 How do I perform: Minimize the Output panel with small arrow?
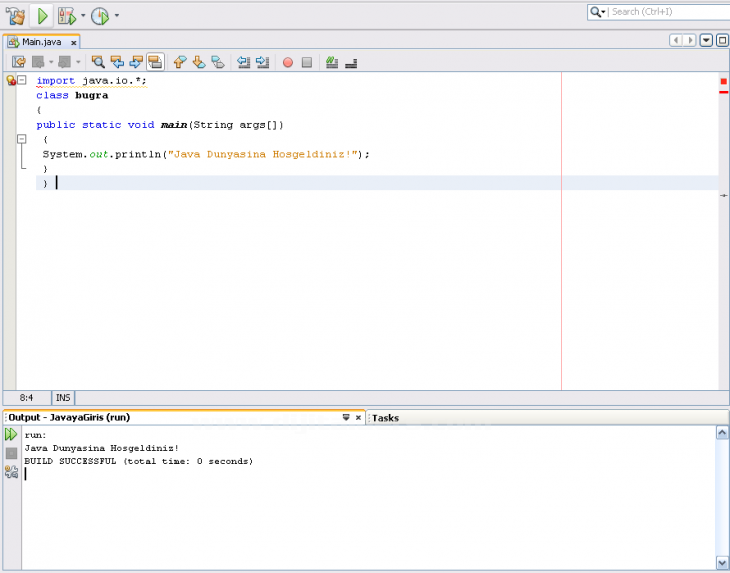coord(346,418)
